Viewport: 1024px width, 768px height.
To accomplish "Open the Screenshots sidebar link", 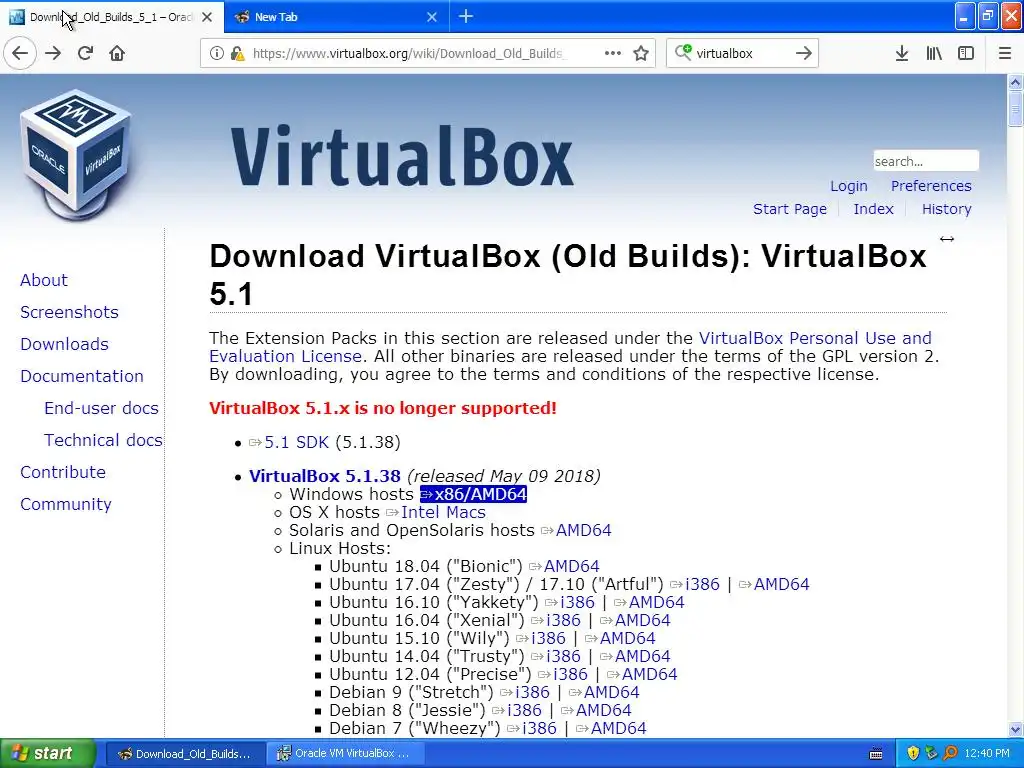I will click(x=69, y=312).
